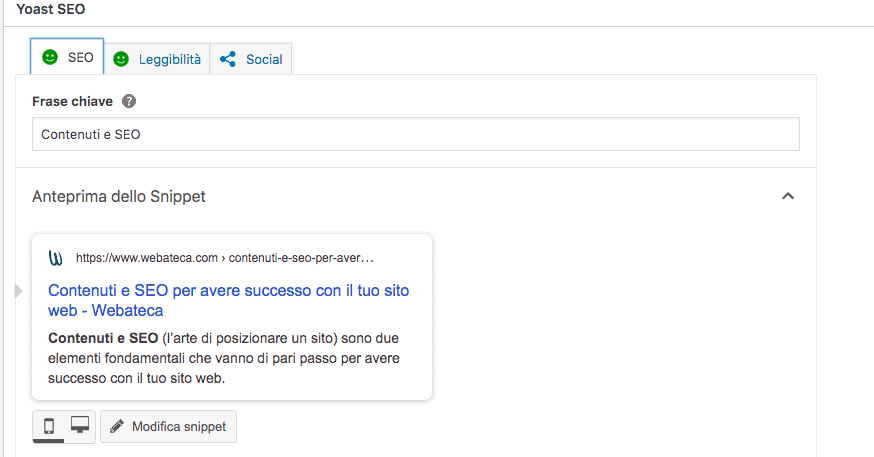Screen dimensions: 874x457
Task: Open the Frase chiave help question mark
Action: (x=129, y=101)
